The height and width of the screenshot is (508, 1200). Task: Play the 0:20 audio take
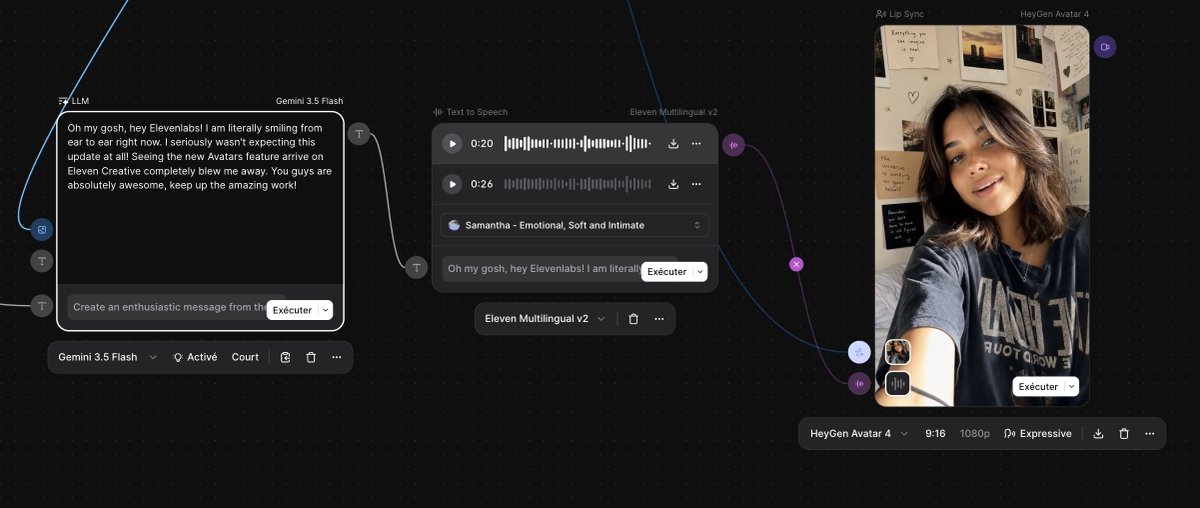pyautogui.click(x=452, y=144)
